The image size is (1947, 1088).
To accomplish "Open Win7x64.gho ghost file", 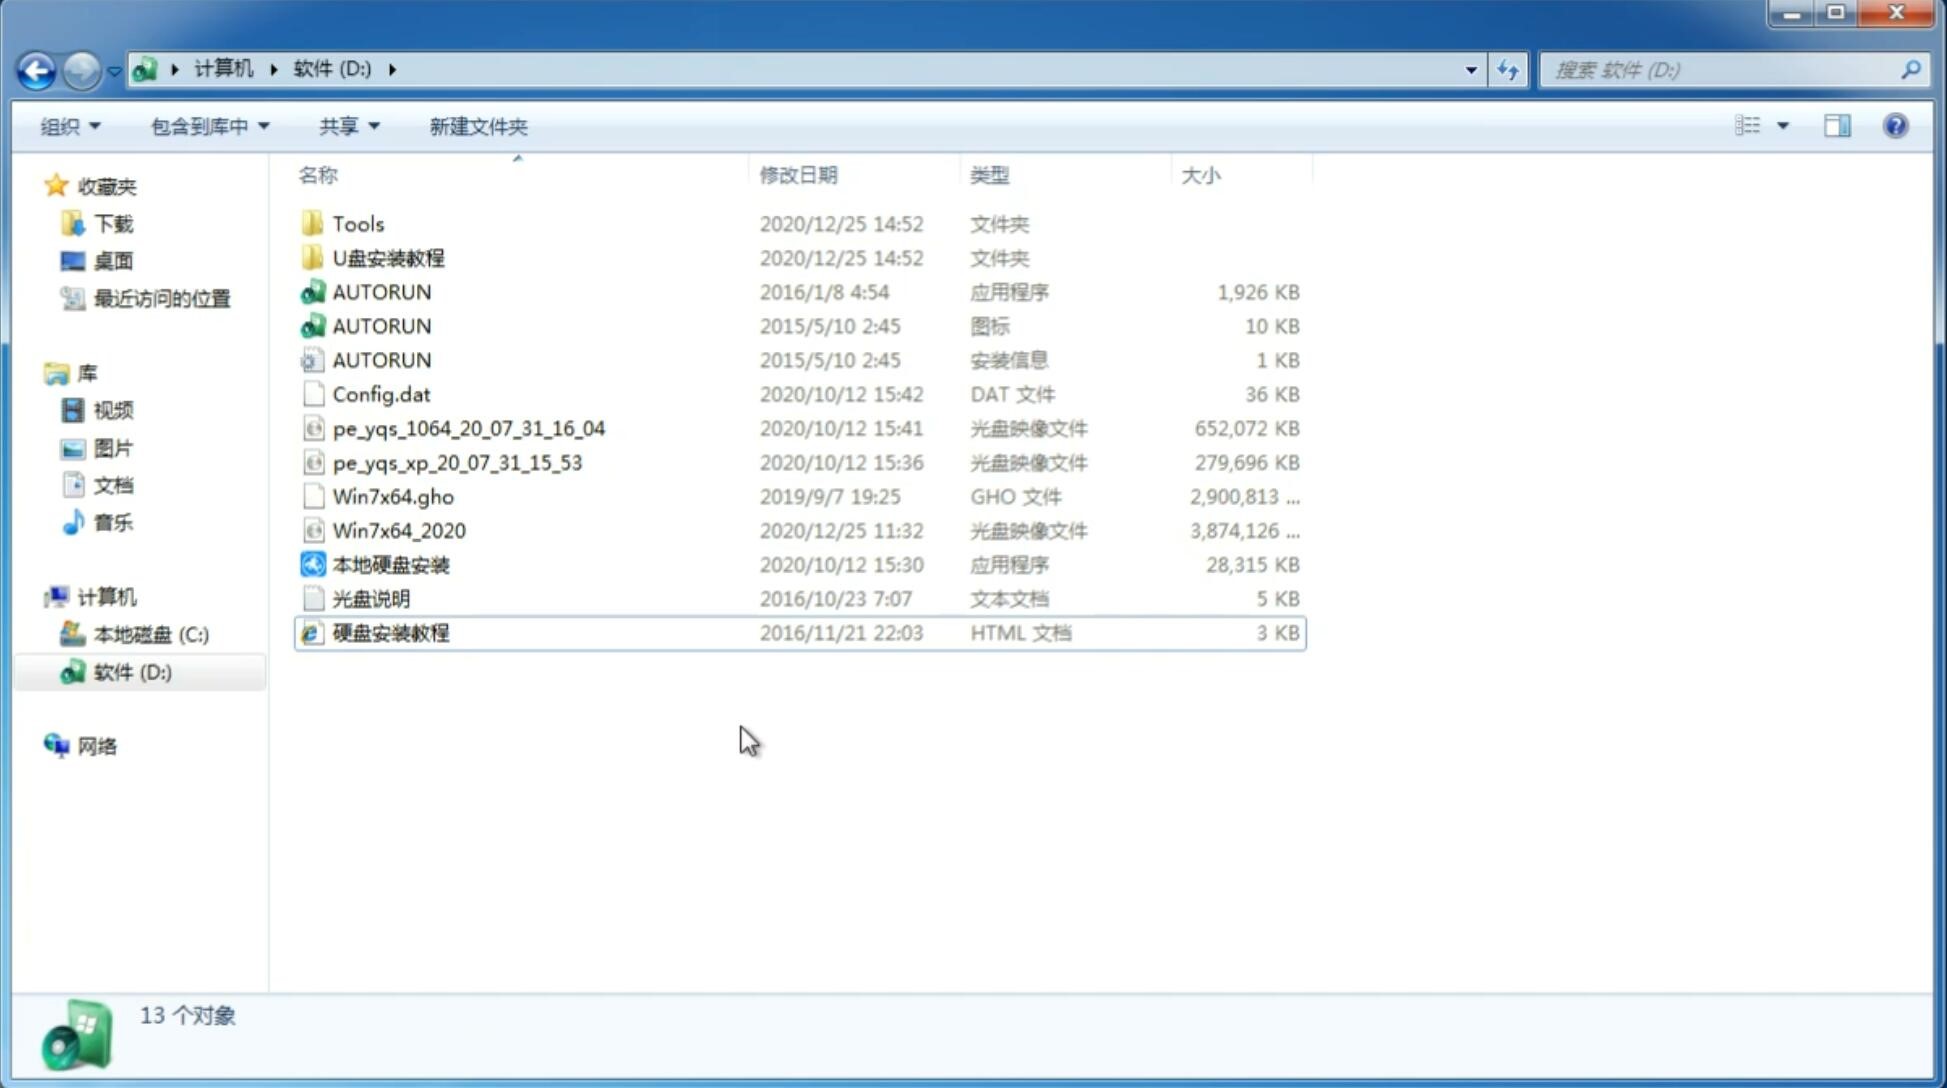I will pyautogui.click(x=393, y=496).
